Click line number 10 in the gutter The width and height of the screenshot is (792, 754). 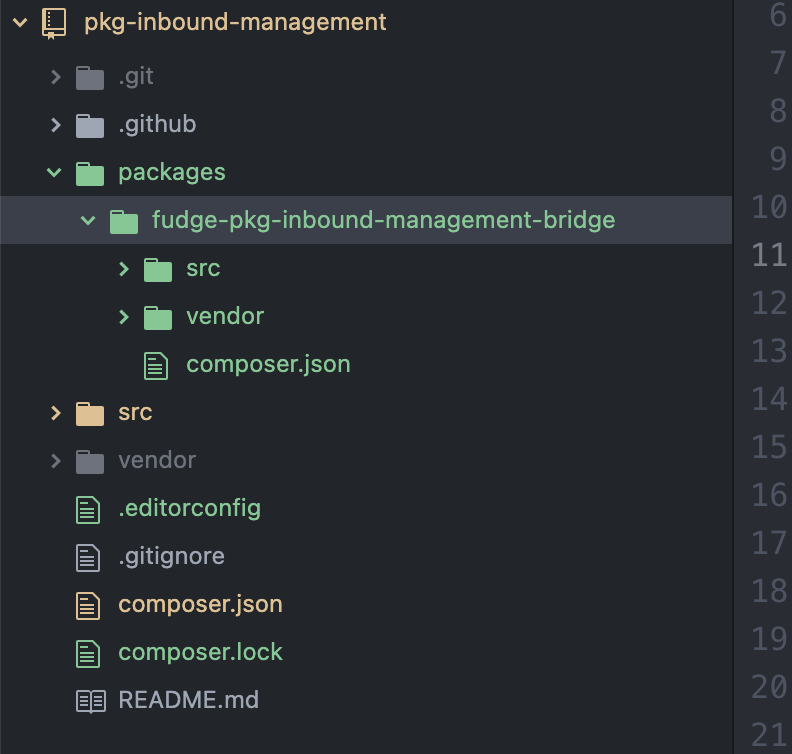click(769, 207)
